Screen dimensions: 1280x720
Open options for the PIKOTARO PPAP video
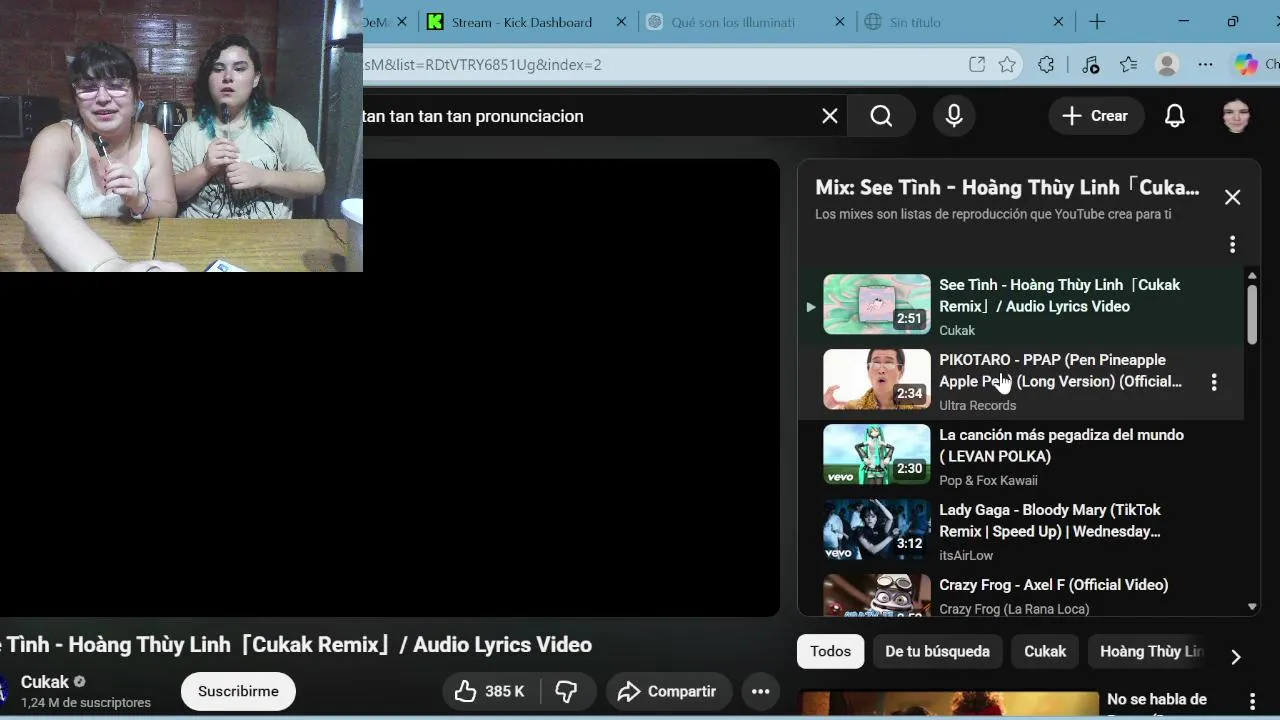1214,382
